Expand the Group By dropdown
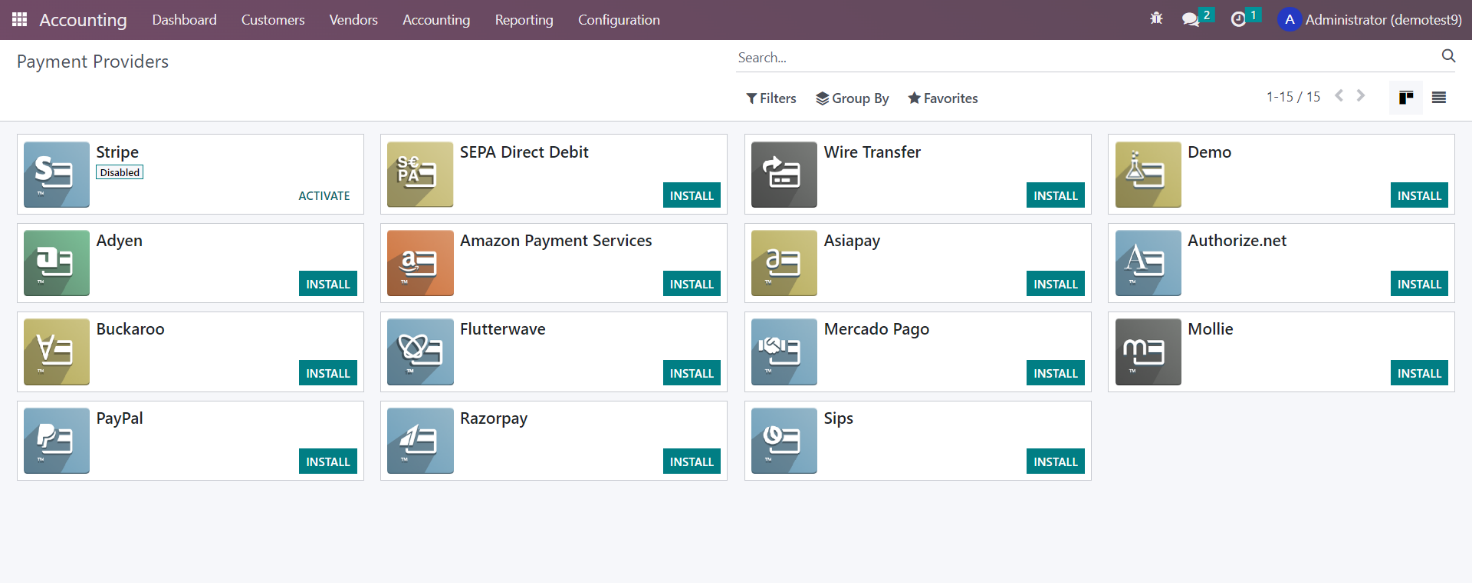 pyautogui.click(x=852, y=98)
